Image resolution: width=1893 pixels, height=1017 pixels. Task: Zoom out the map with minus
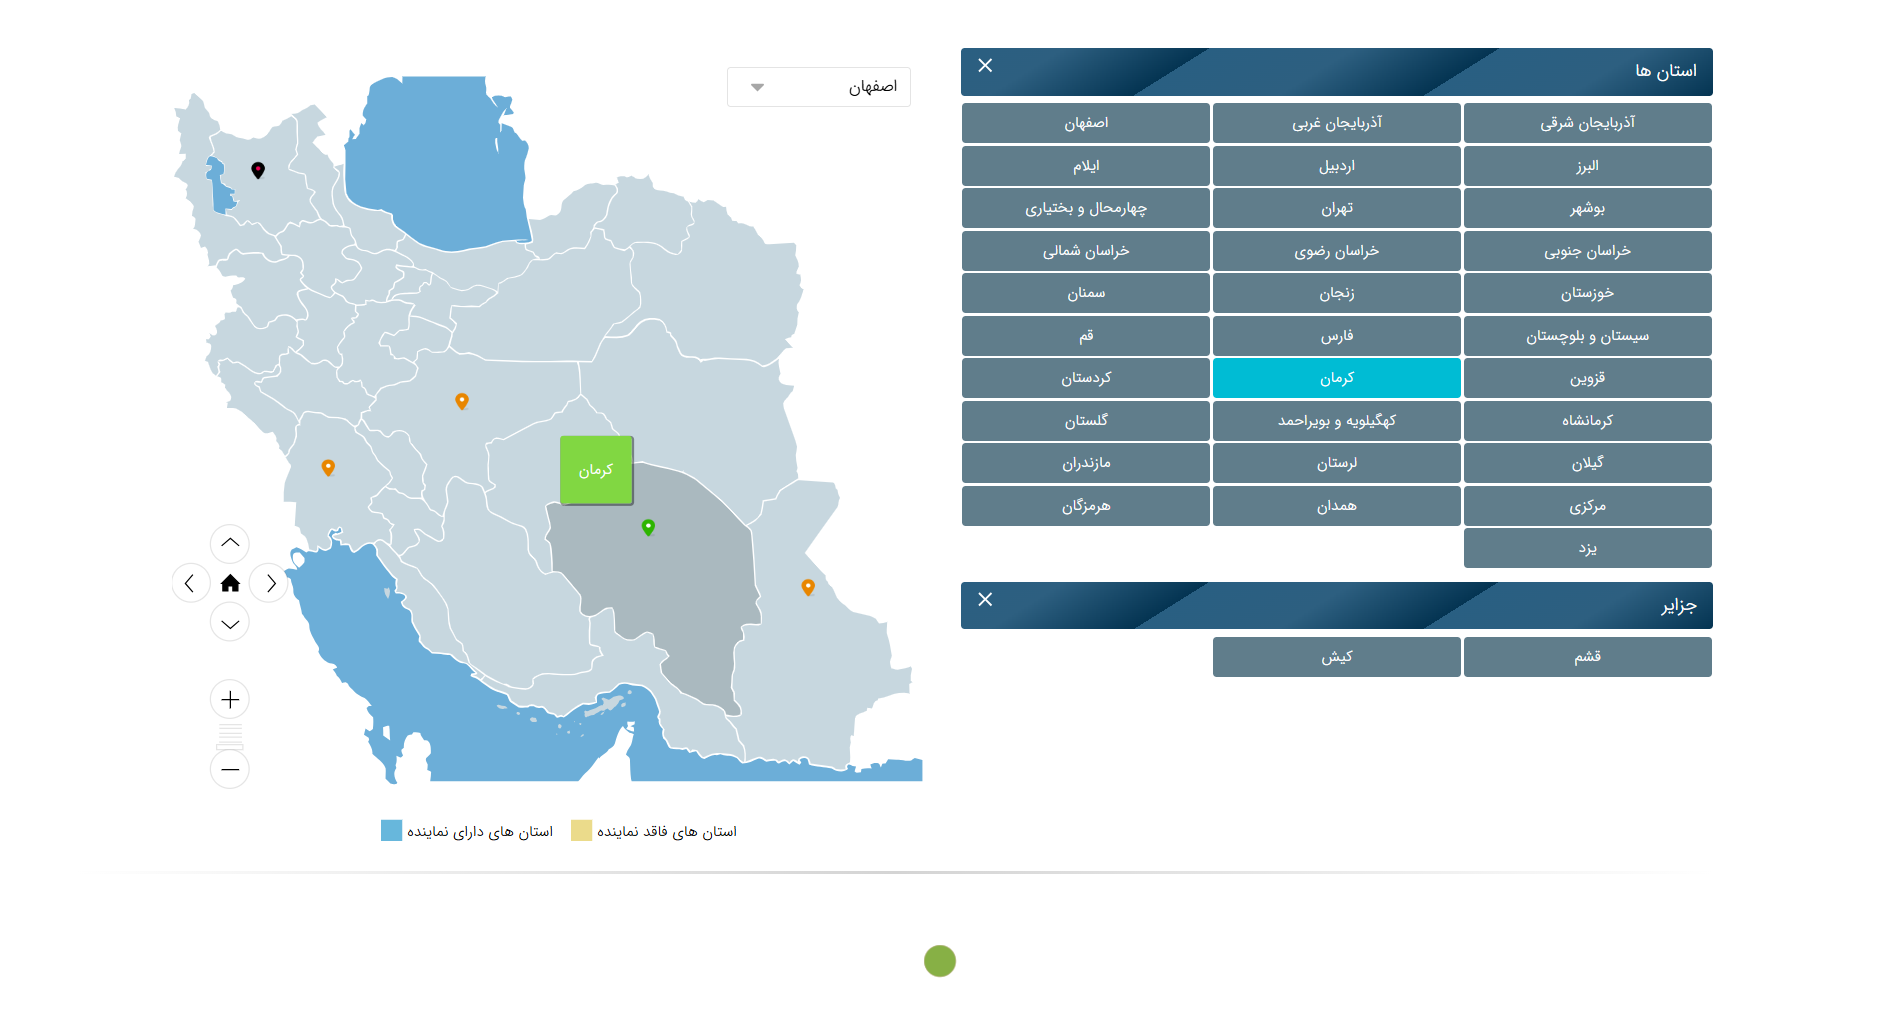coord(230,769)
